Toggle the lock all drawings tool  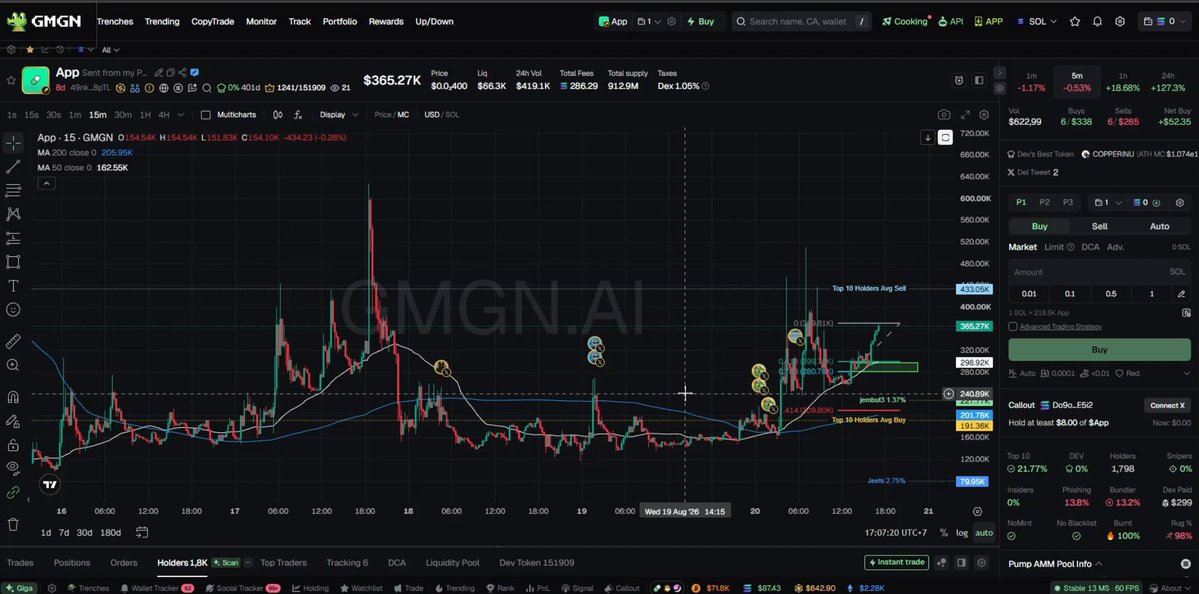13,445
